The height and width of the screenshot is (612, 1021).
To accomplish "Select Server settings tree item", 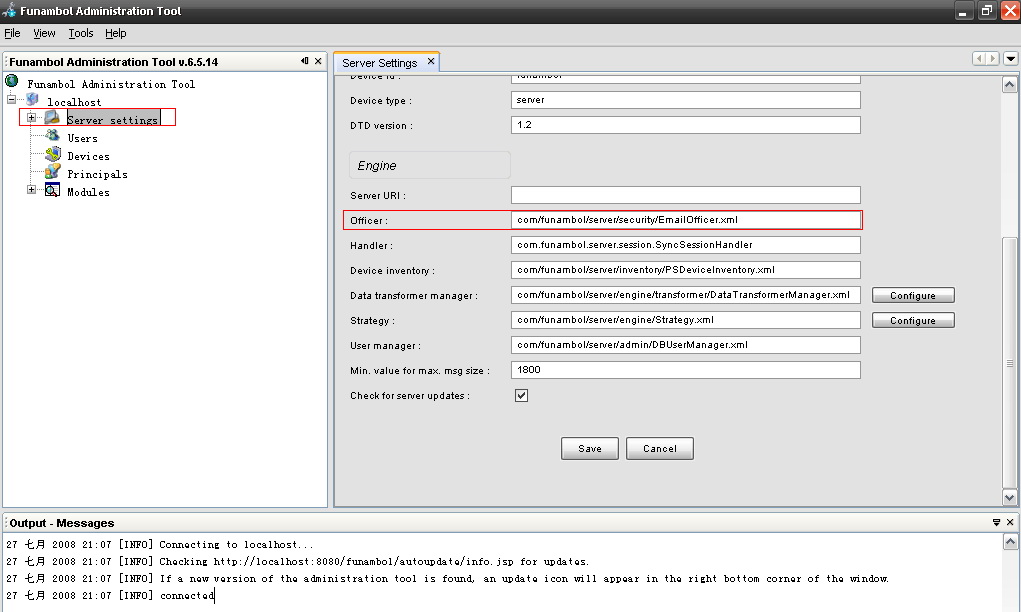I will coord(113,120).
